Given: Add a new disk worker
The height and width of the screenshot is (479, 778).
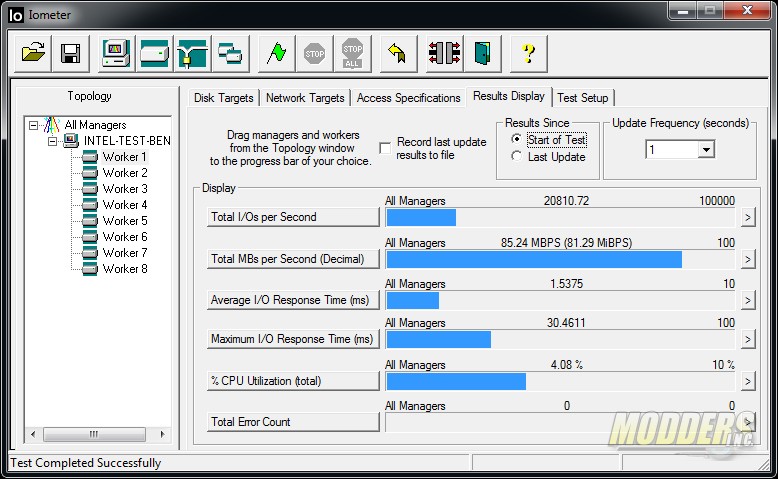Looking at the screenshot, I should [x=154, y=53].
